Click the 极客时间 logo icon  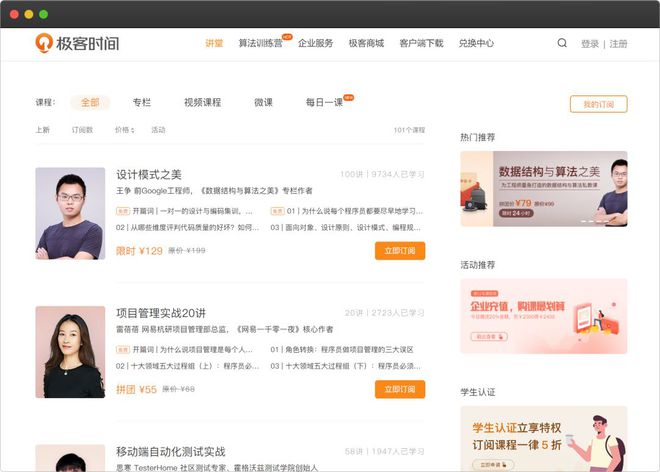pyautogui.click(x=44, y=43)
